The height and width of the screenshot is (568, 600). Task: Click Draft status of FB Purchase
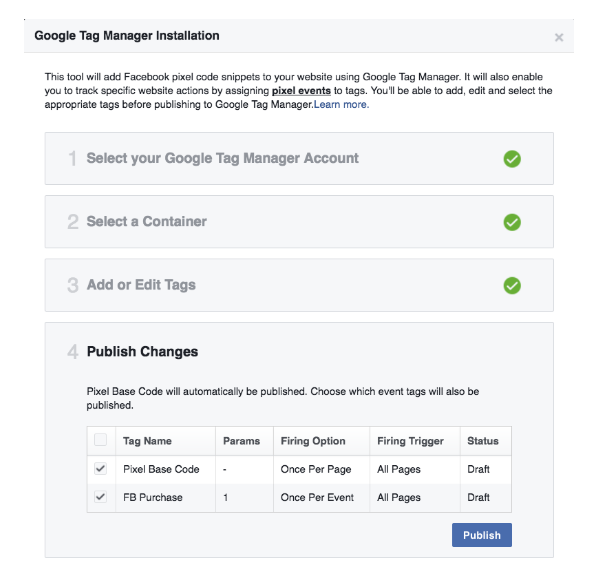point(478,497)
